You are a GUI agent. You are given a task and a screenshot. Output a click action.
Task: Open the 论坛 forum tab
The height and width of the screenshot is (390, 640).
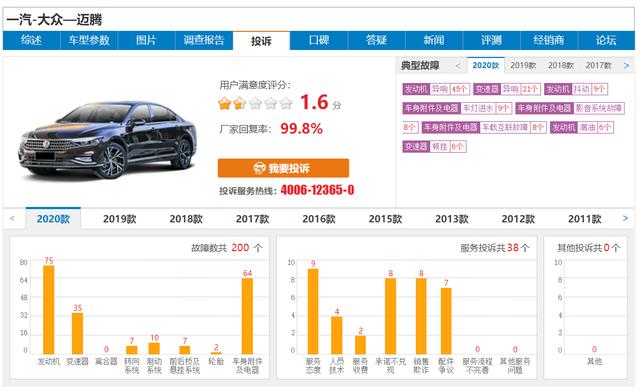pyautogui.click(x=606, y=40)
